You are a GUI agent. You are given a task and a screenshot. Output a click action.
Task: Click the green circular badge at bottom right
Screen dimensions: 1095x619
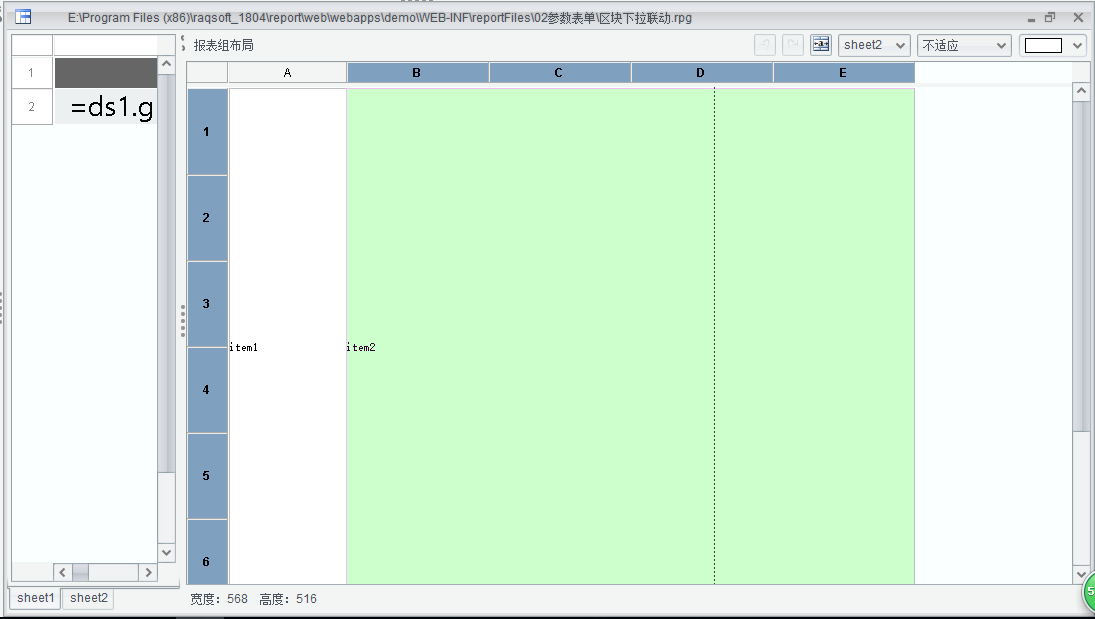coord(1089,593)
